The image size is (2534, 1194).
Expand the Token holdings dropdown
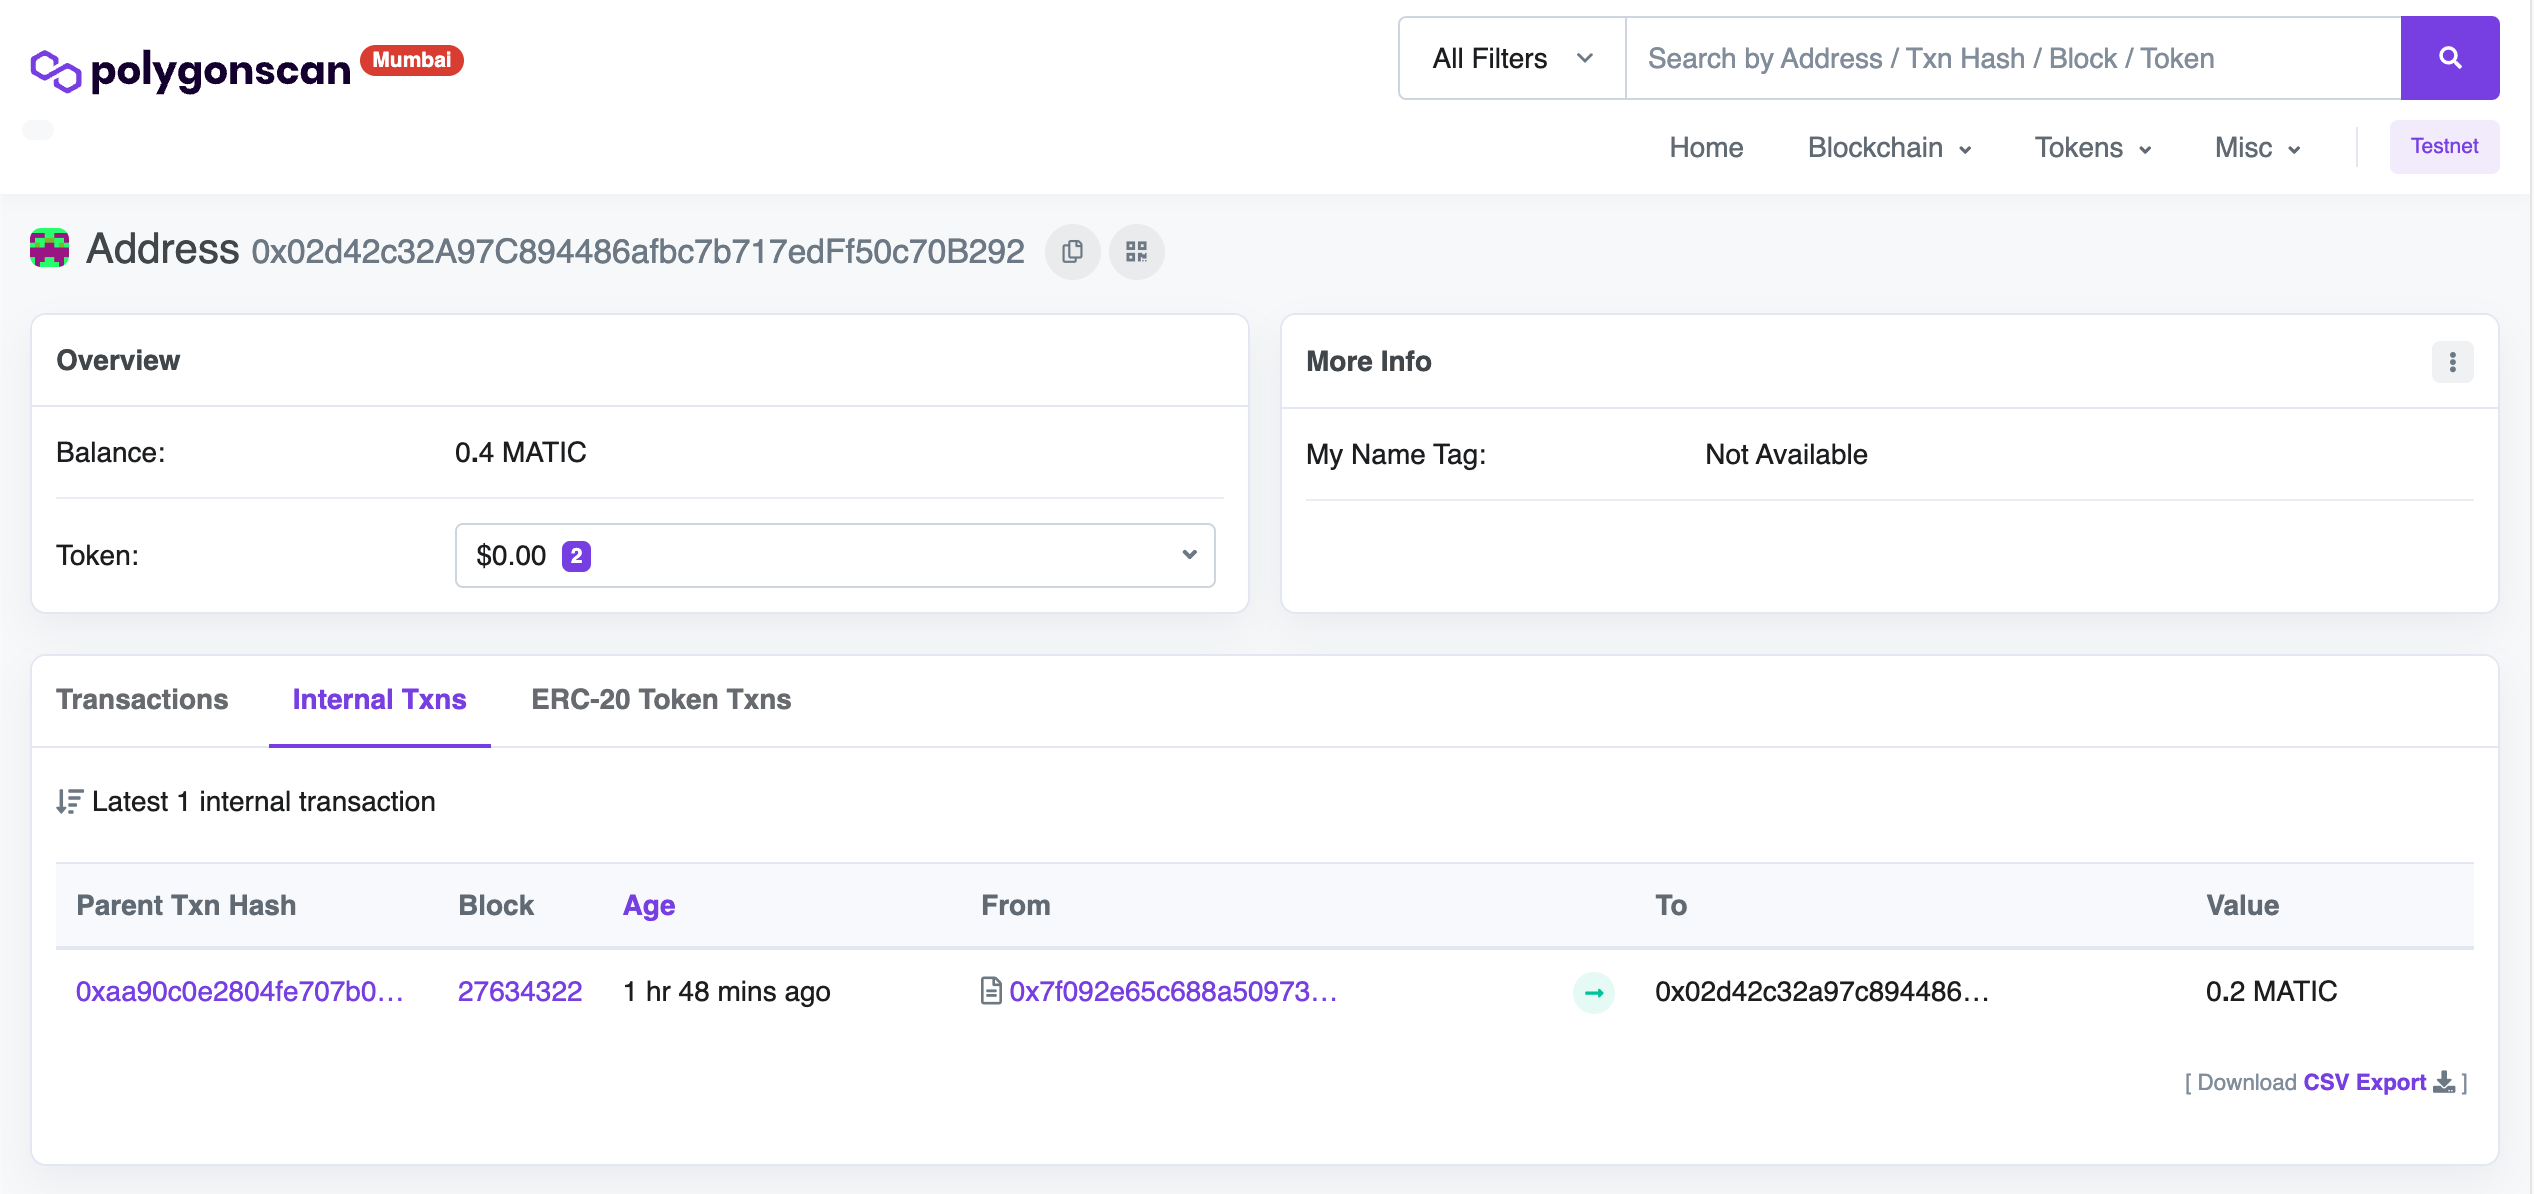[x=834, y=555]
